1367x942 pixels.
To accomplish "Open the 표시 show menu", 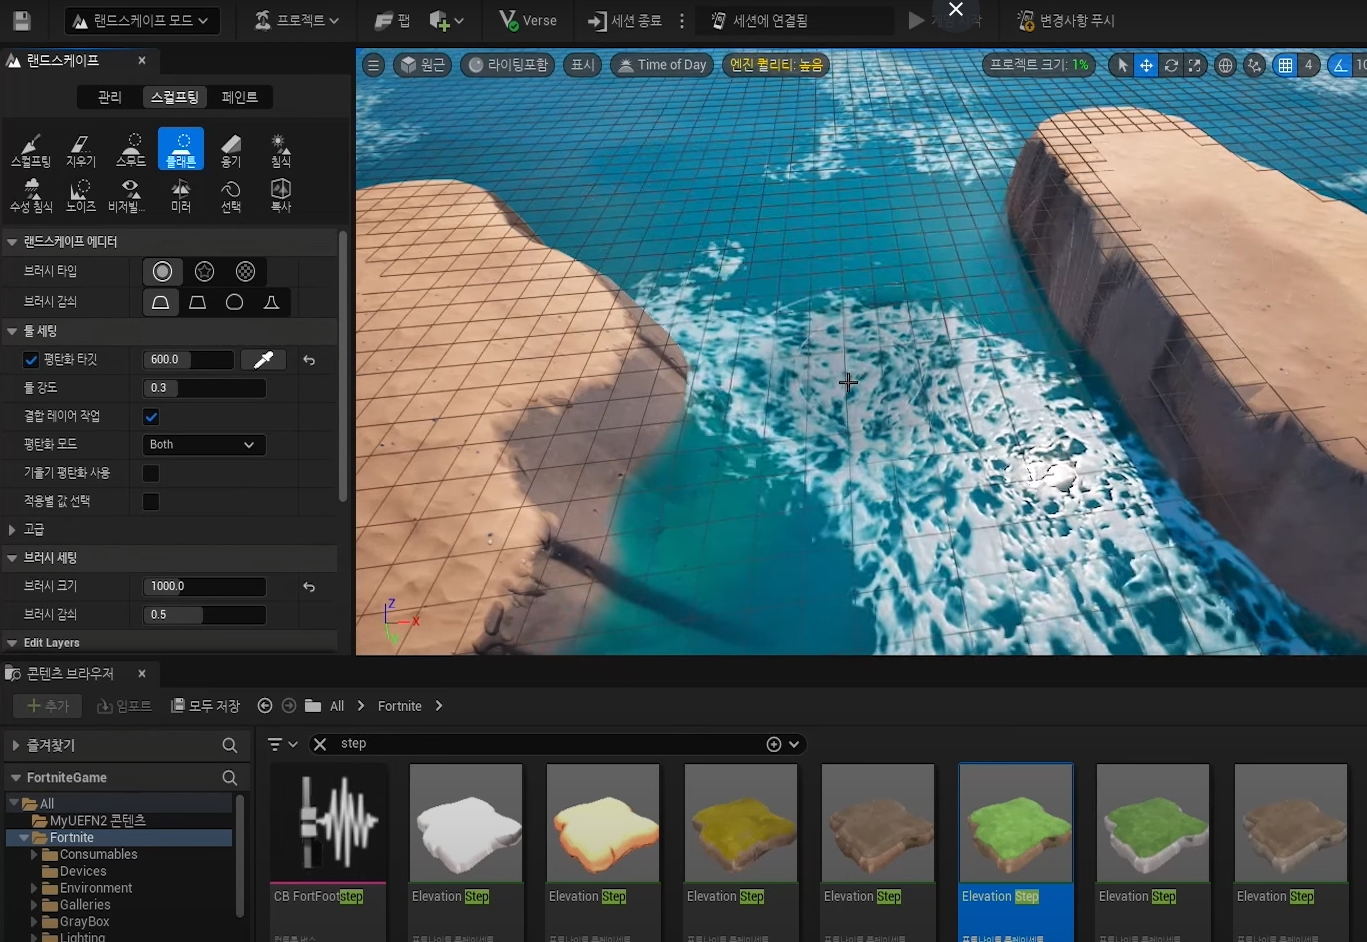I will [x=582, y=65].
